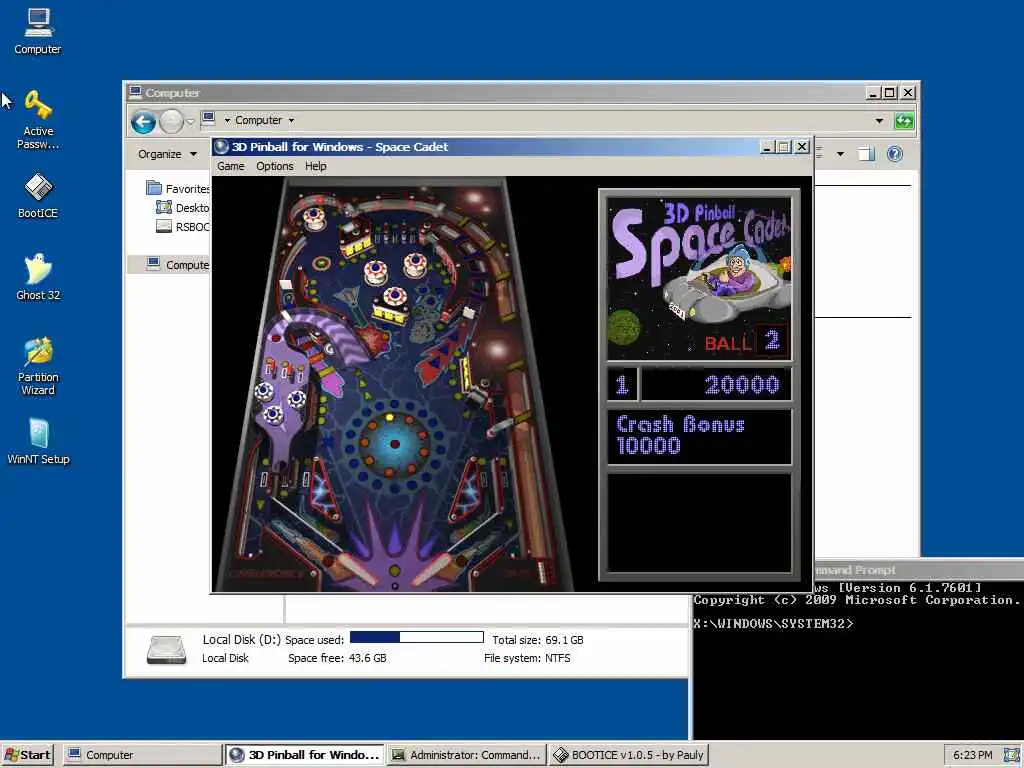Click BALL 2 indicator
This screenshot has width=1024, height=768.
pyautogui.click(x=746, y=342)
